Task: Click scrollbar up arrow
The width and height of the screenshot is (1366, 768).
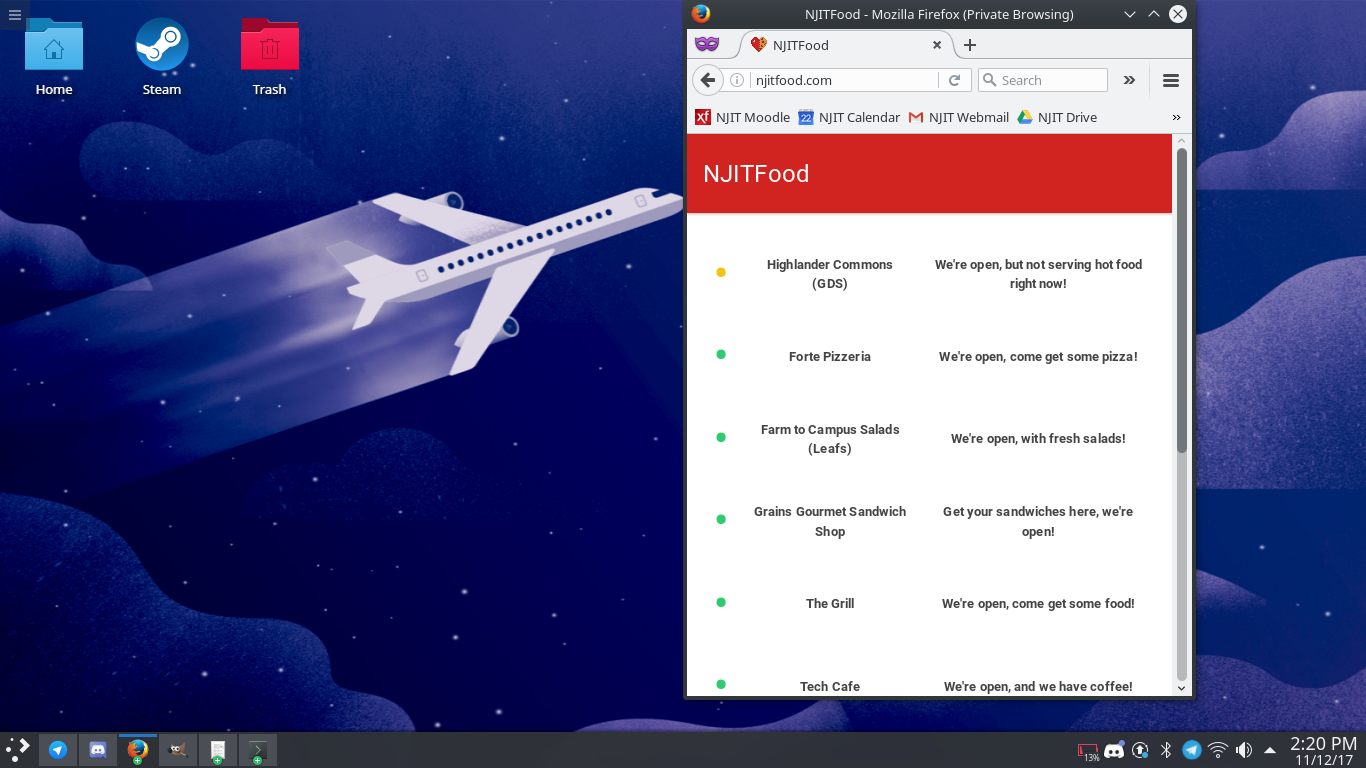Action: click(1182, 141)
